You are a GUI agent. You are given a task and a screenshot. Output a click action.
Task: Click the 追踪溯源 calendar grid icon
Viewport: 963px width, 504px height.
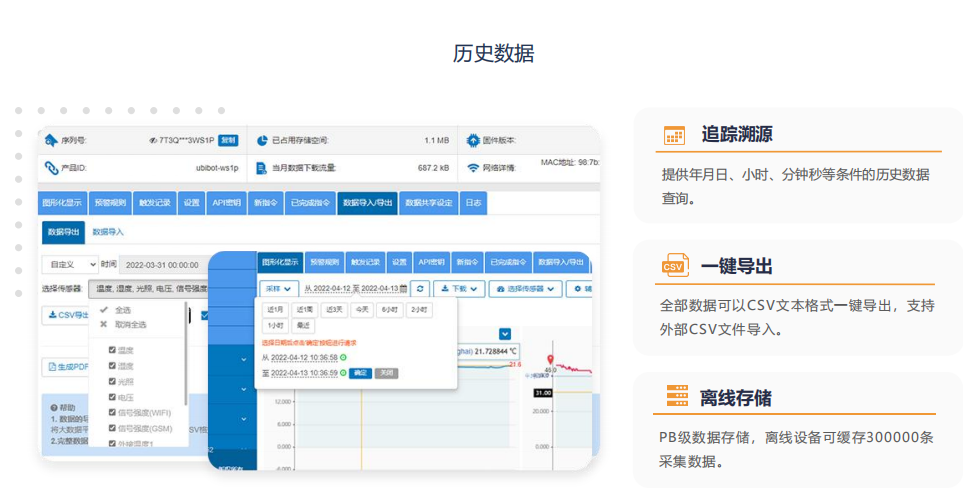tap(674, 135)
